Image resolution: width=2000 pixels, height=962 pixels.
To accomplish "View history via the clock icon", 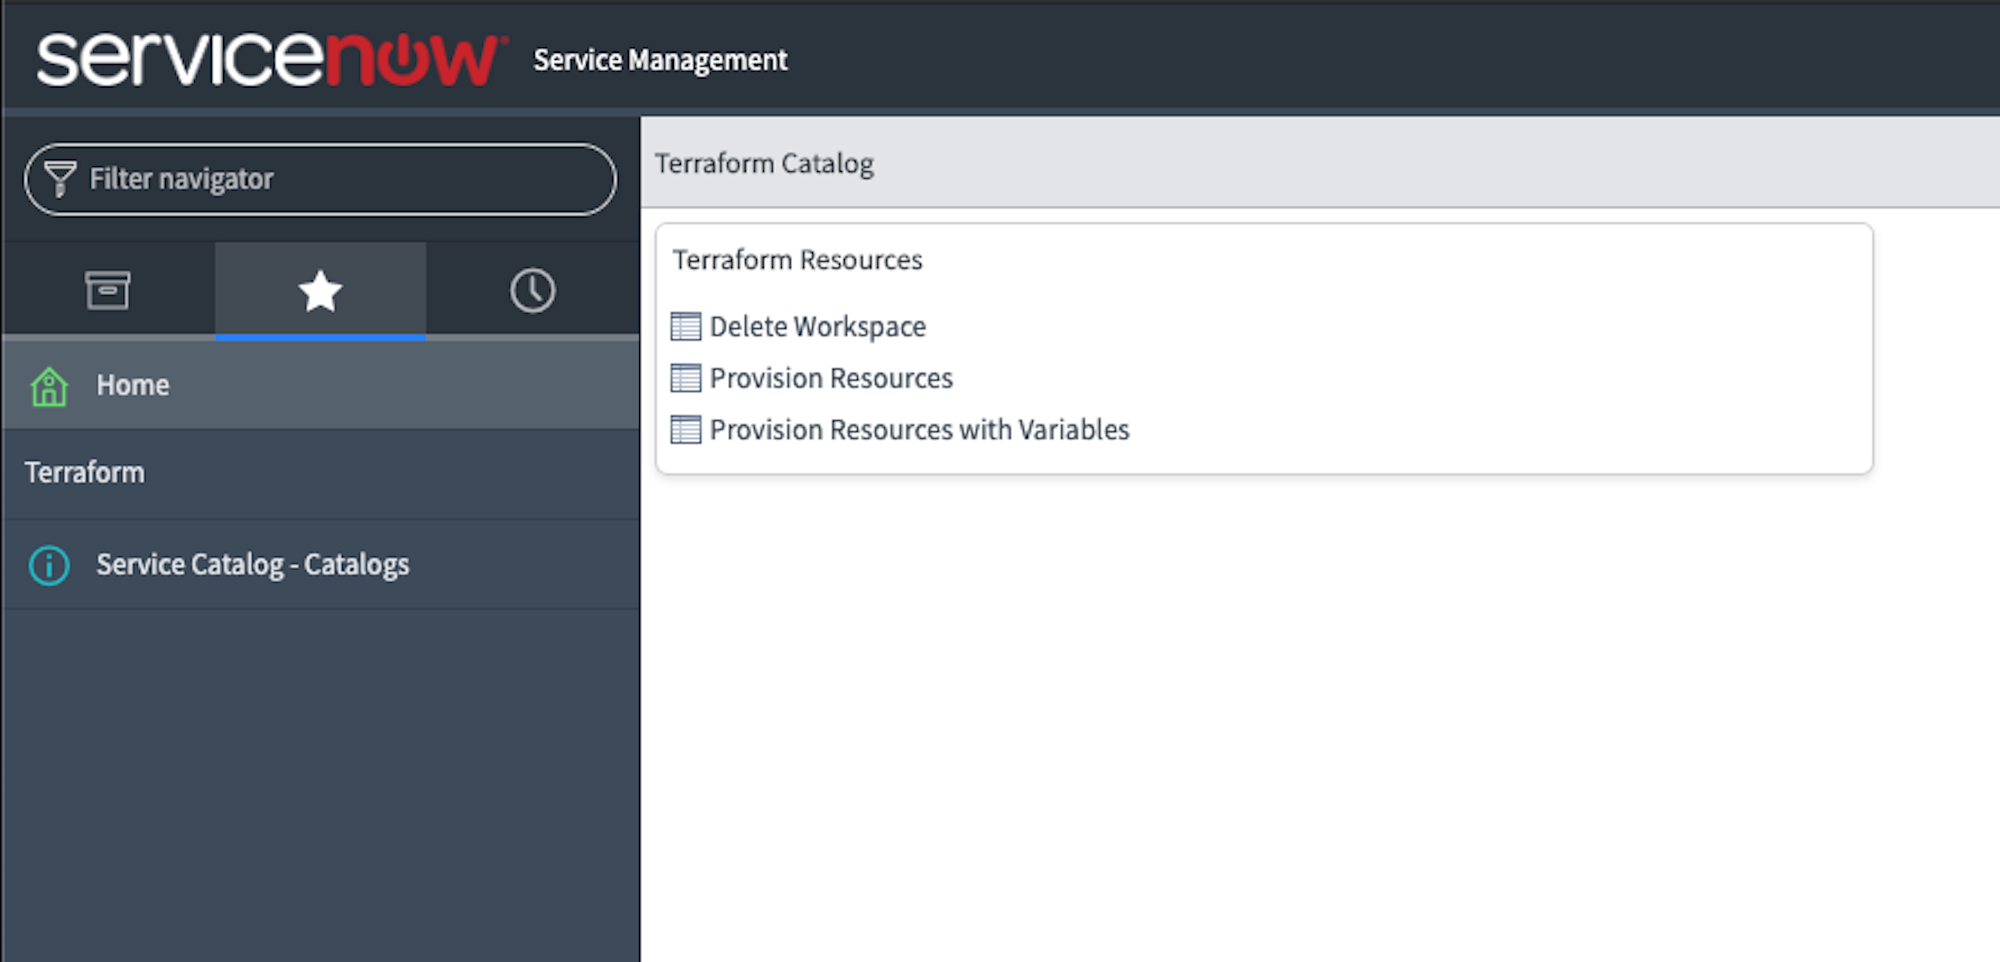I will (x=531, y=291).
